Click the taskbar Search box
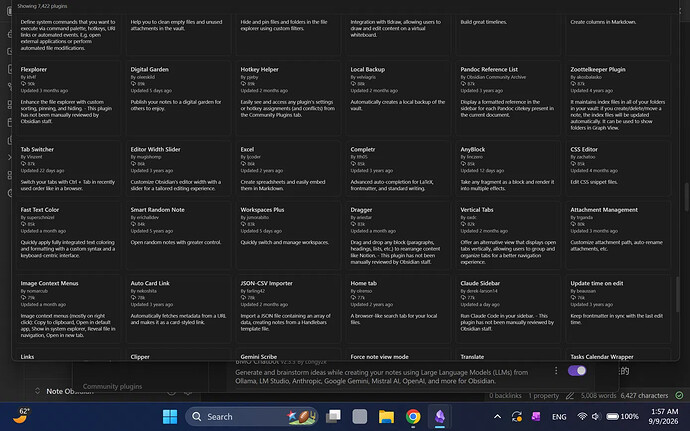 252,416
